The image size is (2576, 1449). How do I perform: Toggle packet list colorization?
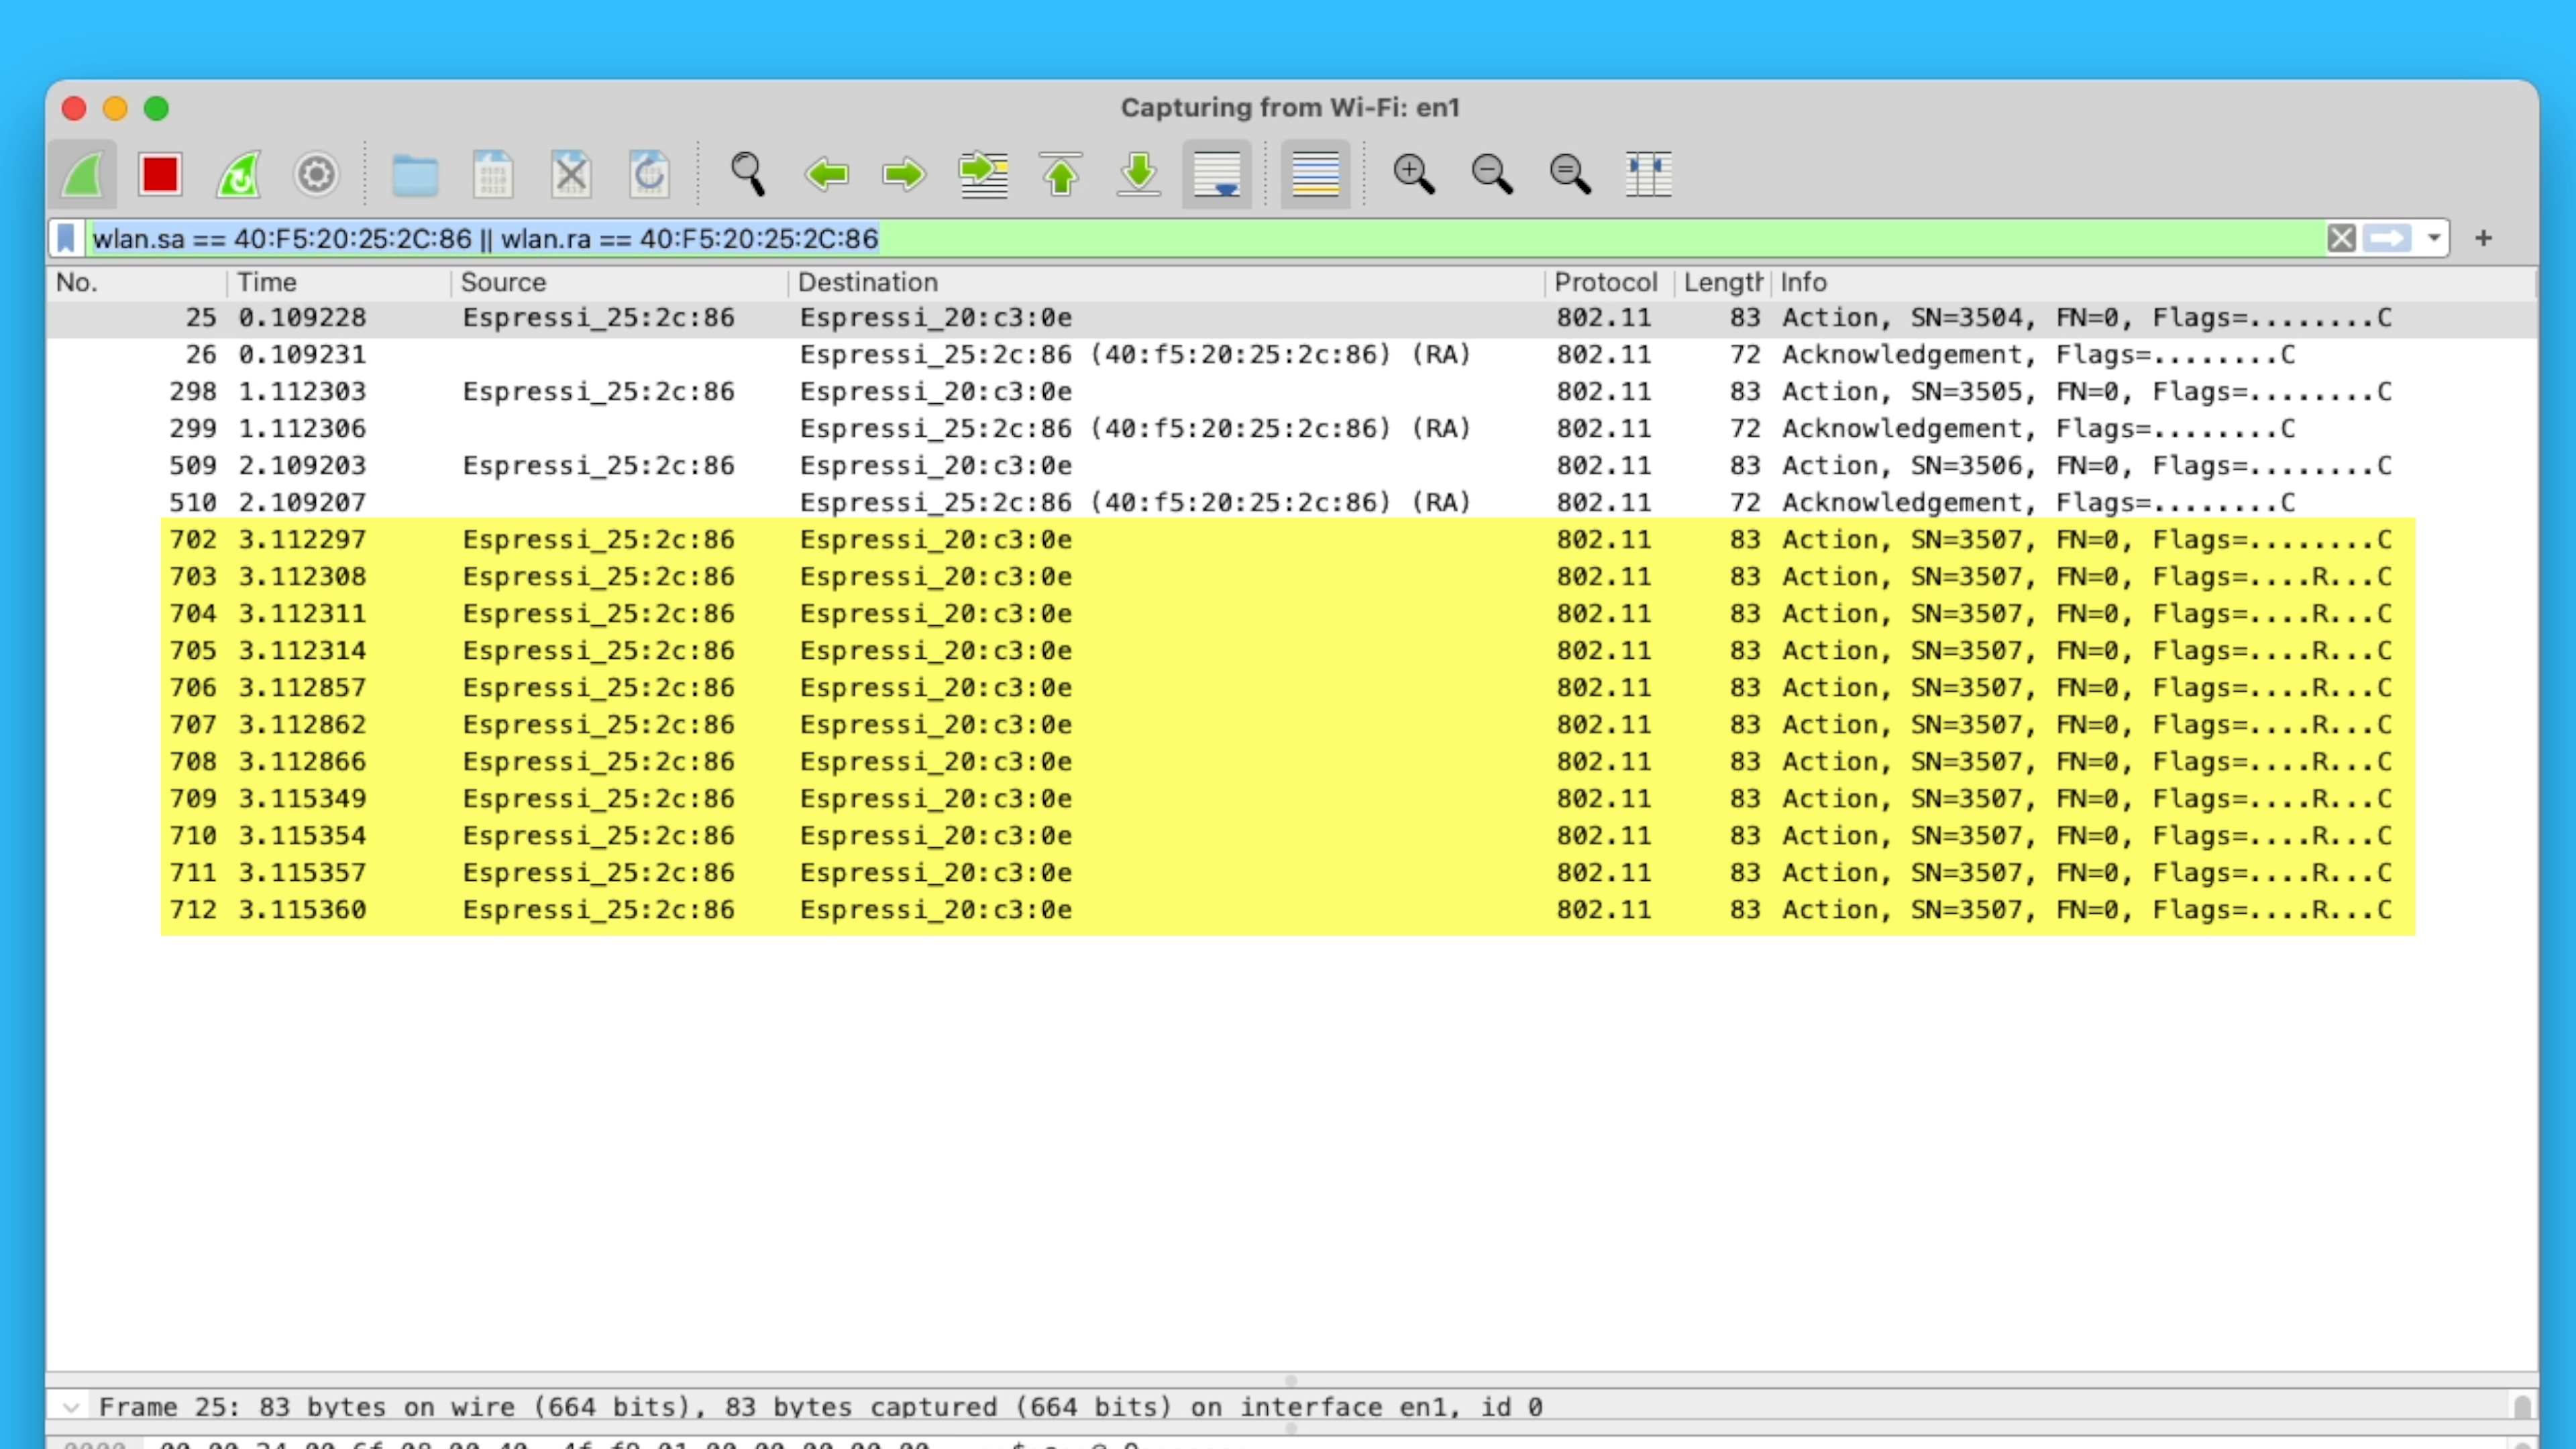tap(1315, 175)
